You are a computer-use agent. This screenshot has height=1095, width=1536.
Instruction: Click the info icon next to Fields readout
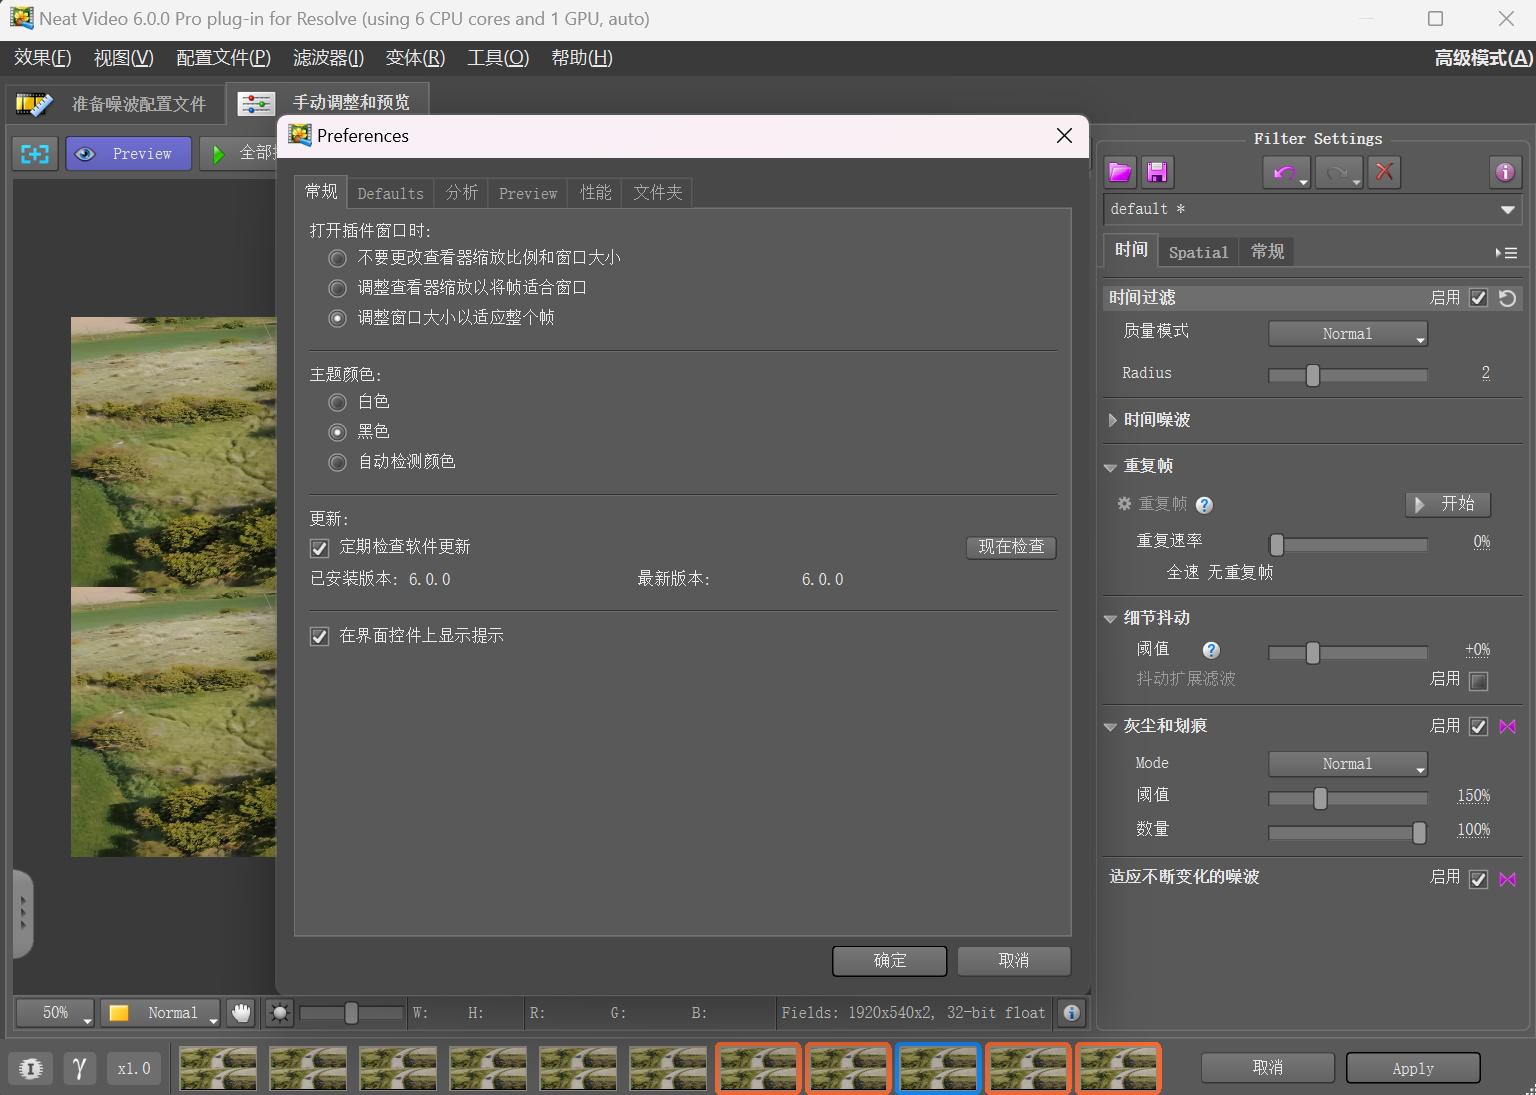(x=1071, y=1013)
